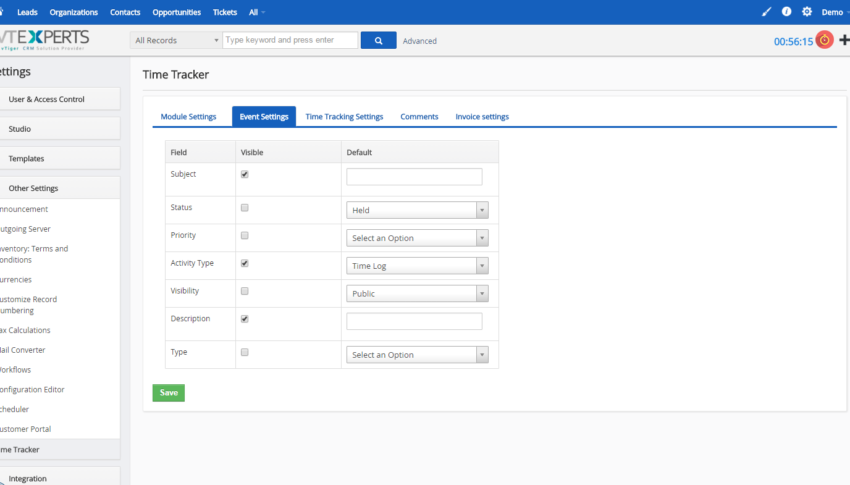The width and height of the screenshot is (850, 485).
Task: Switch to Module Settings tab
Action: coord(188,117)
